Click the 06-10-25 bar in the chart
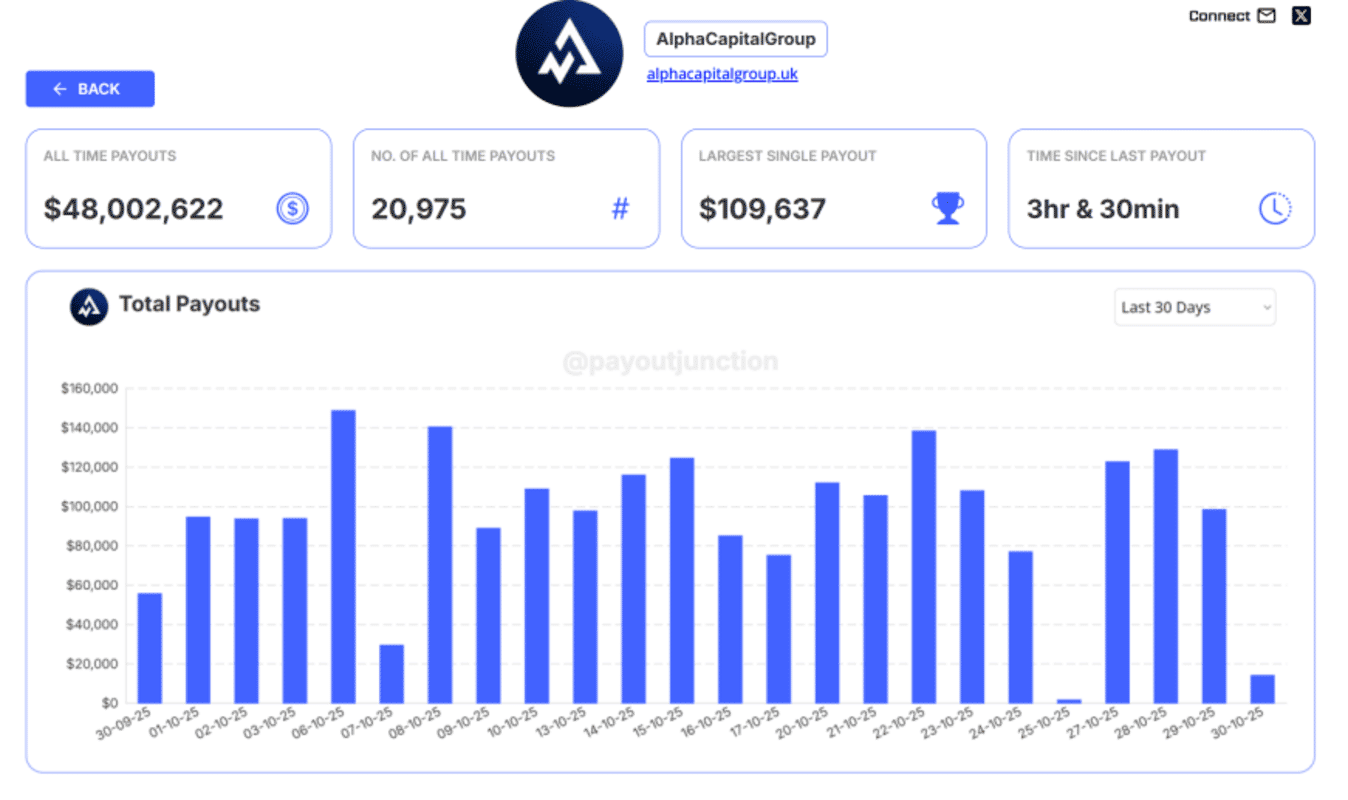Screen dimensions: 1348x800 tap(343, 557)
